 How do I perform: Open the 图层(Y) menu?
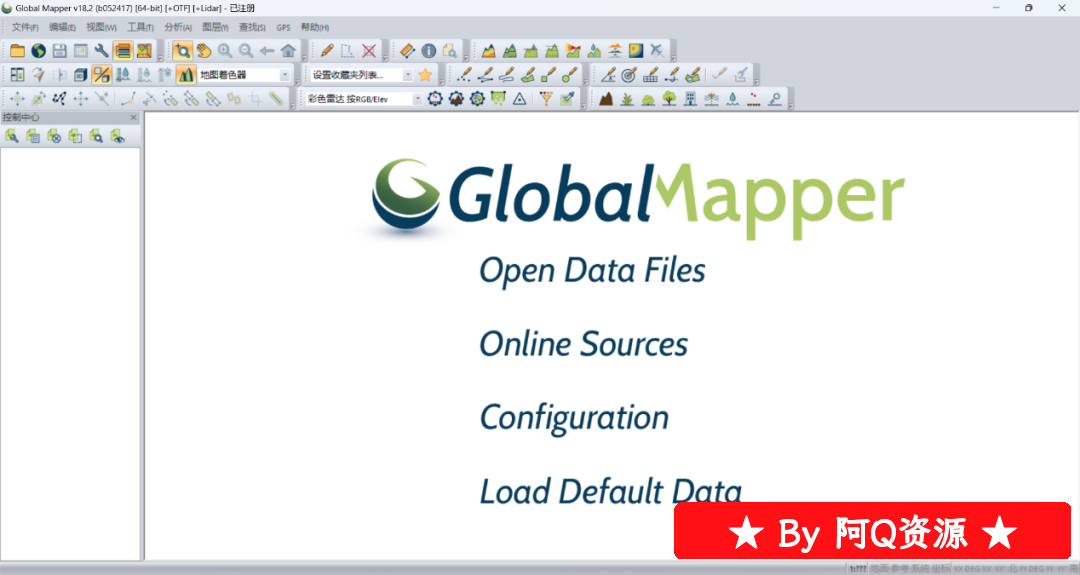pyautogui.click(x=215, y=28)
